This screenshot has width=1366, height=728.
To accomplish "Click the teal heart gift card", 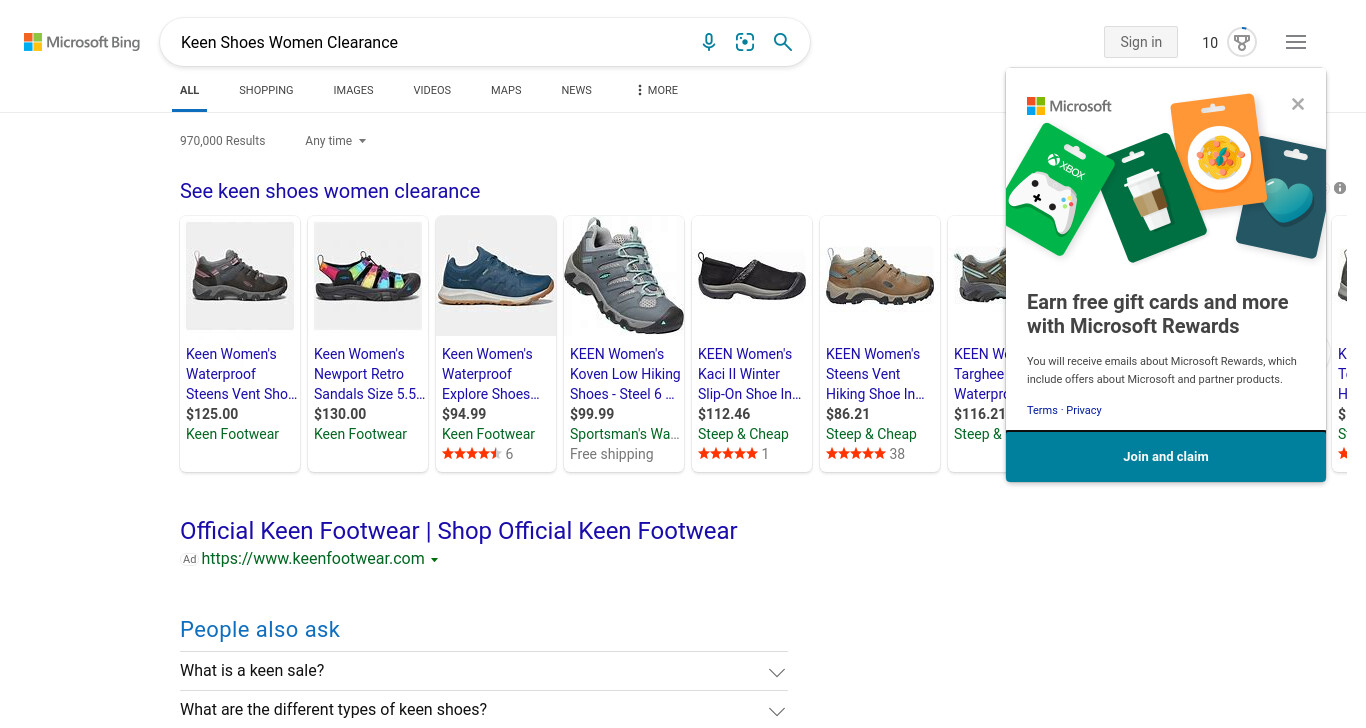I will 1283,198.
